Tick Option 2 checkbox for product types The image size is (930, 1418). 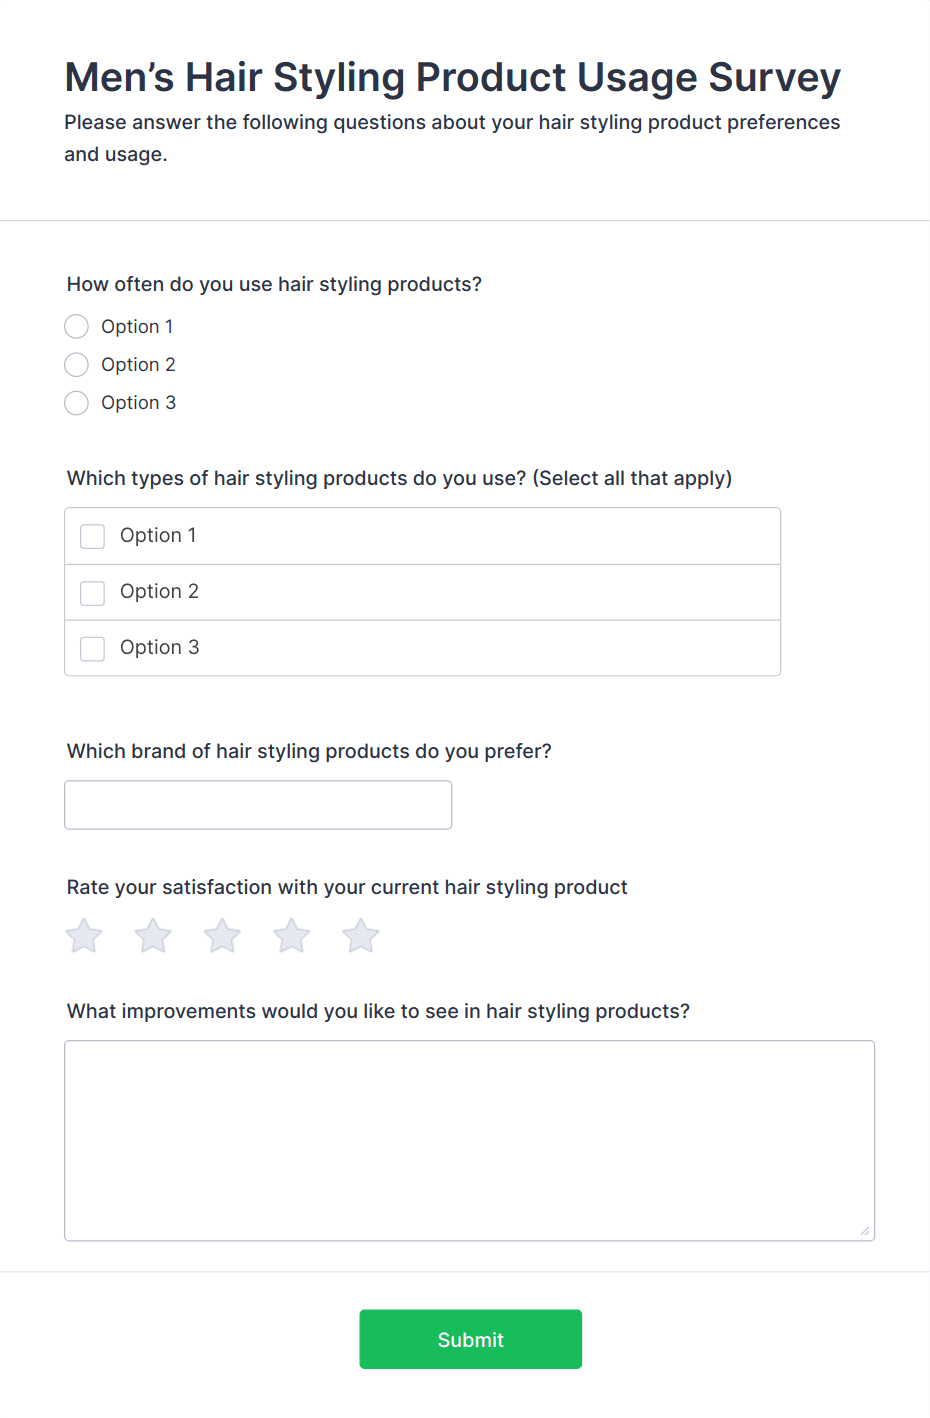pos(93,593)
